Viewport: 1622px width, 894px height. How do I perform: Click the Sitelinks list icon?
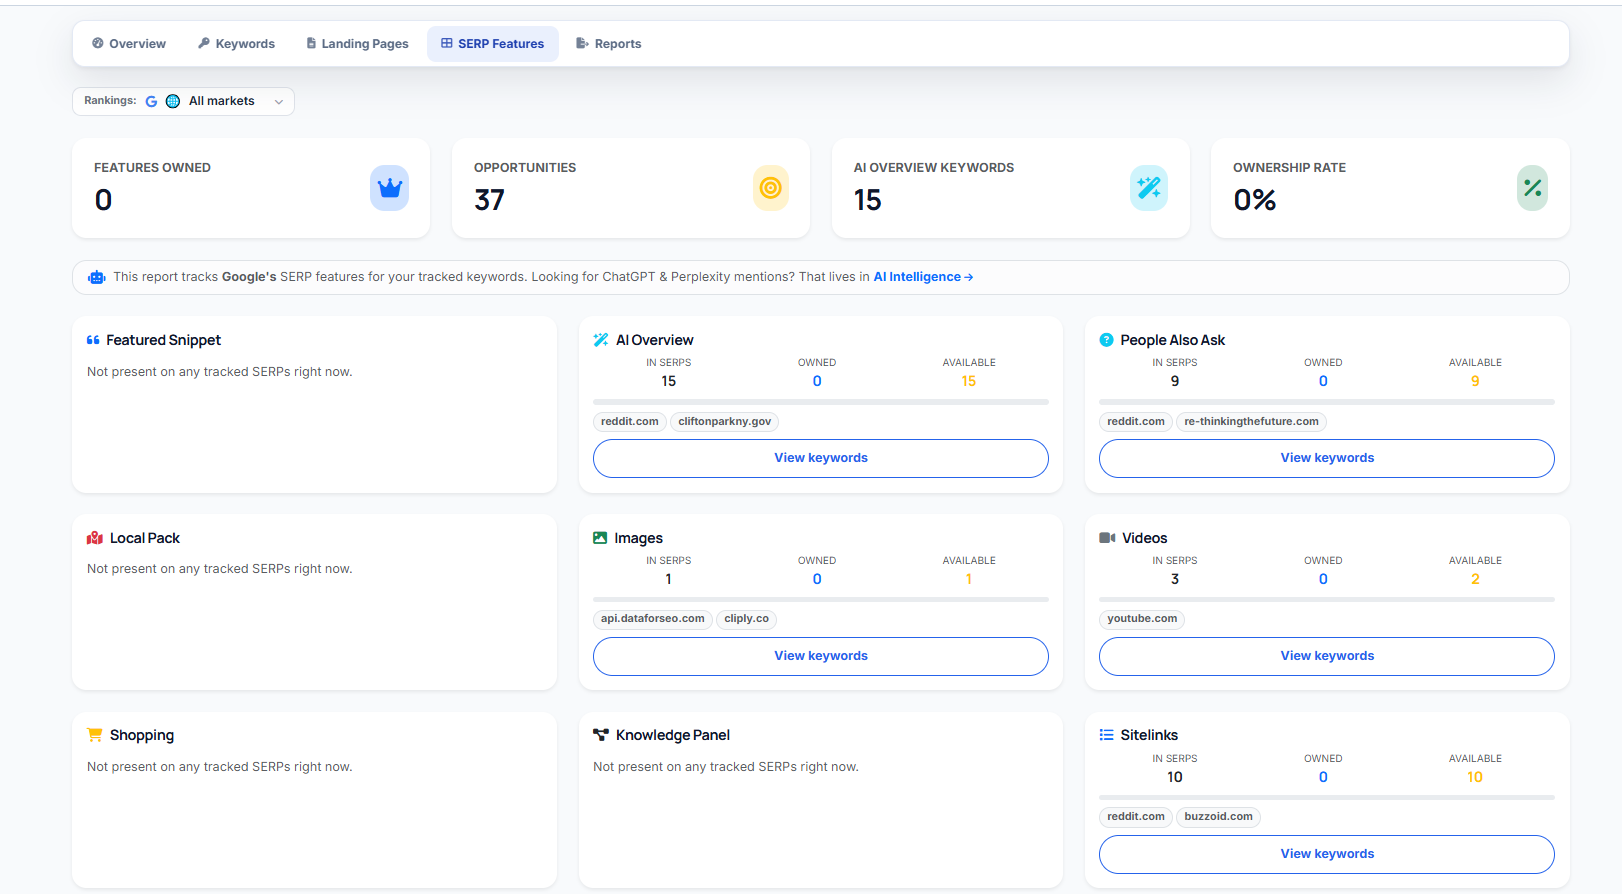click(1106, 735)
